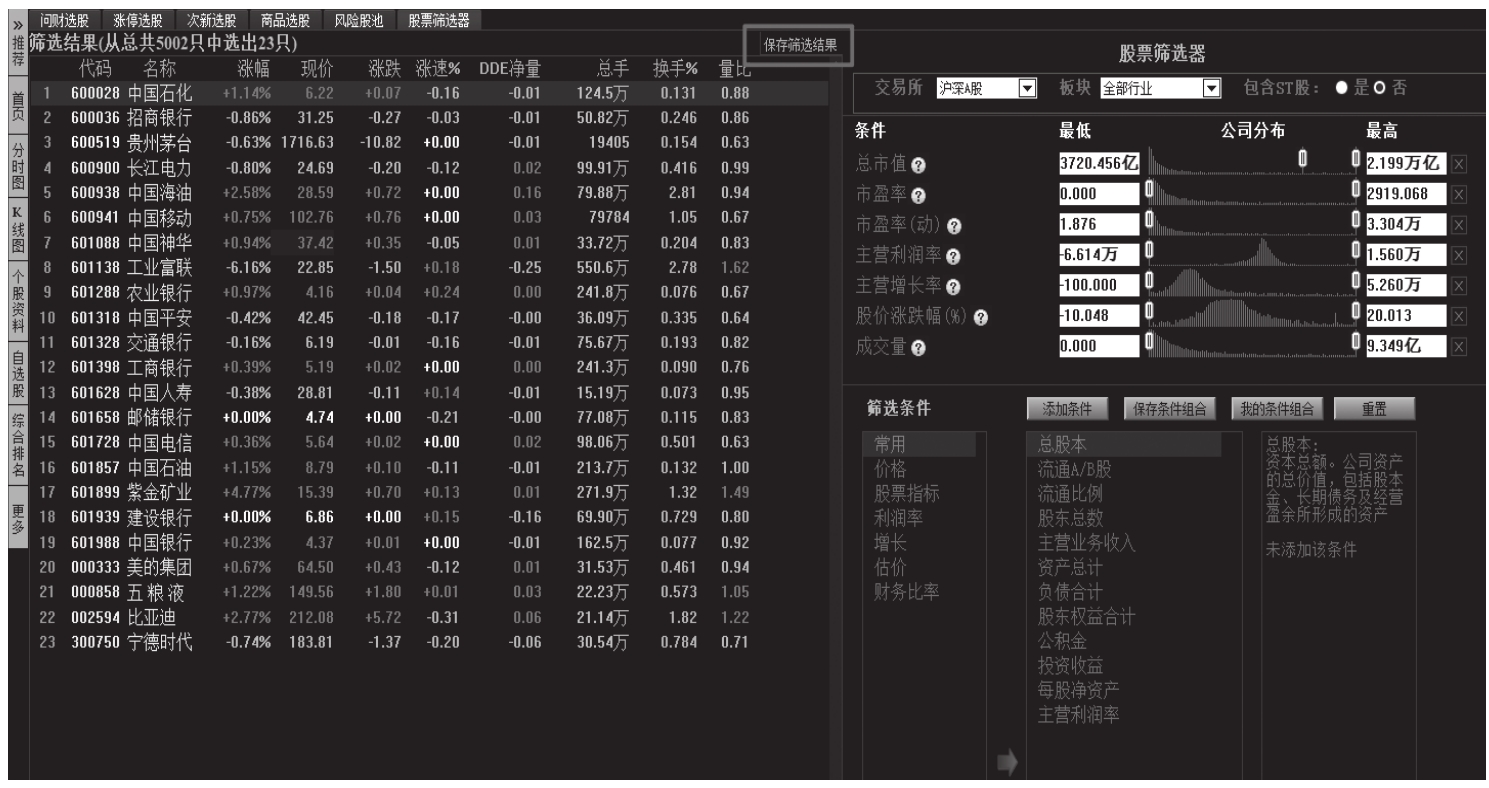The height and width of the screenshot is (788, 1489).
Task: Click the 保存条件组合 button
Action: click(1170, 408)
